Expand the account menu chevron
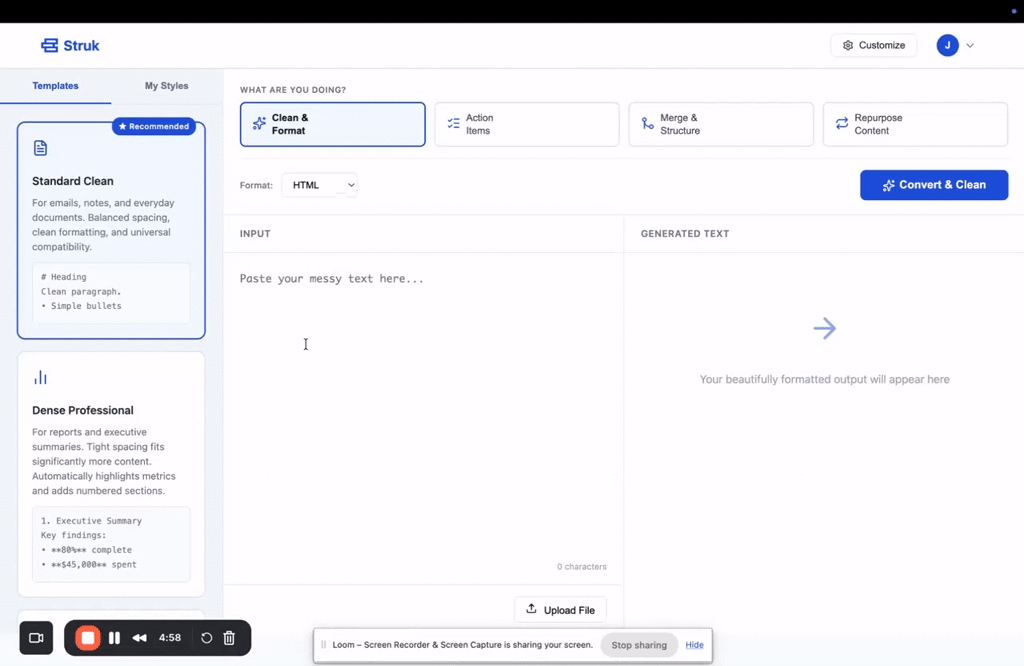1024x666 pixels. point(970,45)
